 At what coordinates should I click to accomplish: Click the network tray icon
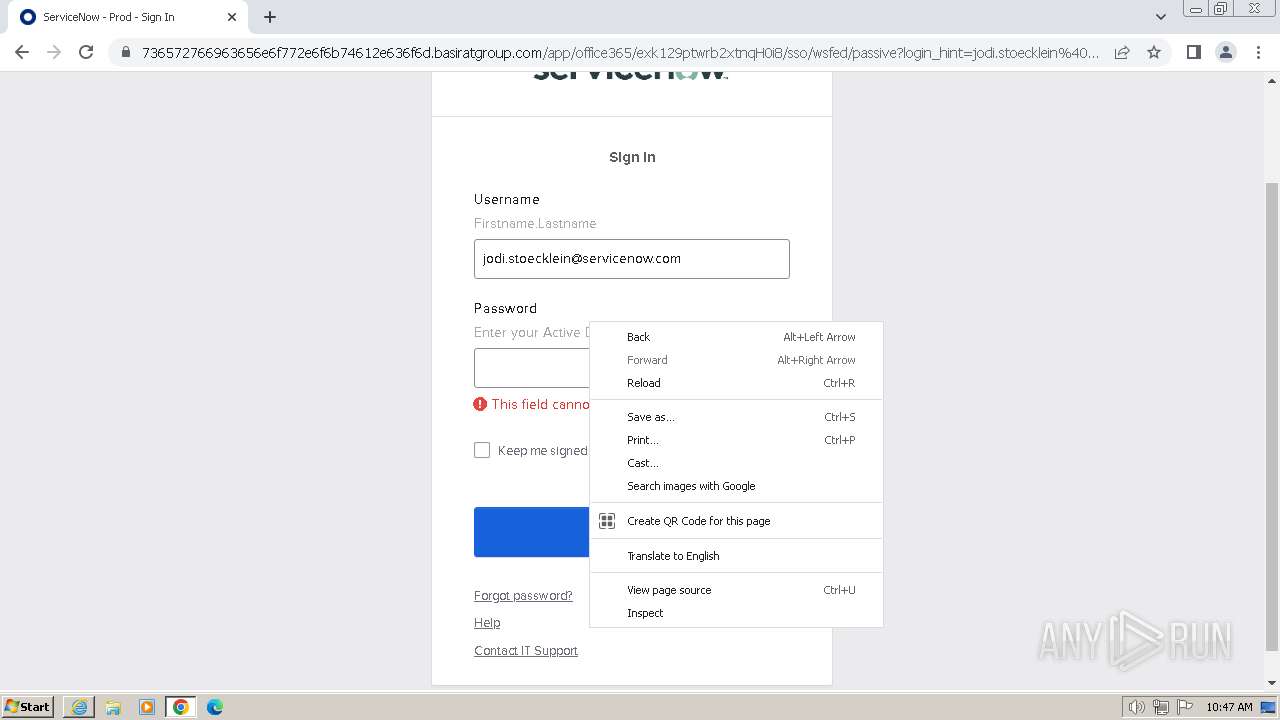click(x=1161, y=707)
